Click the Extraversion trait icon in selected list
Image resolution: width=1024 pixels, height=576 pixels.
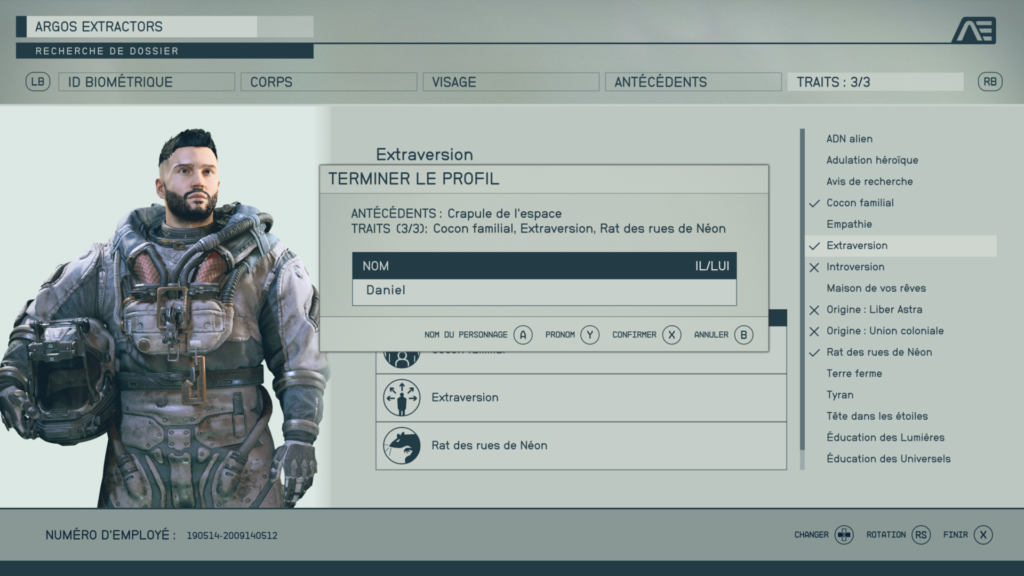tap(402, 398)
